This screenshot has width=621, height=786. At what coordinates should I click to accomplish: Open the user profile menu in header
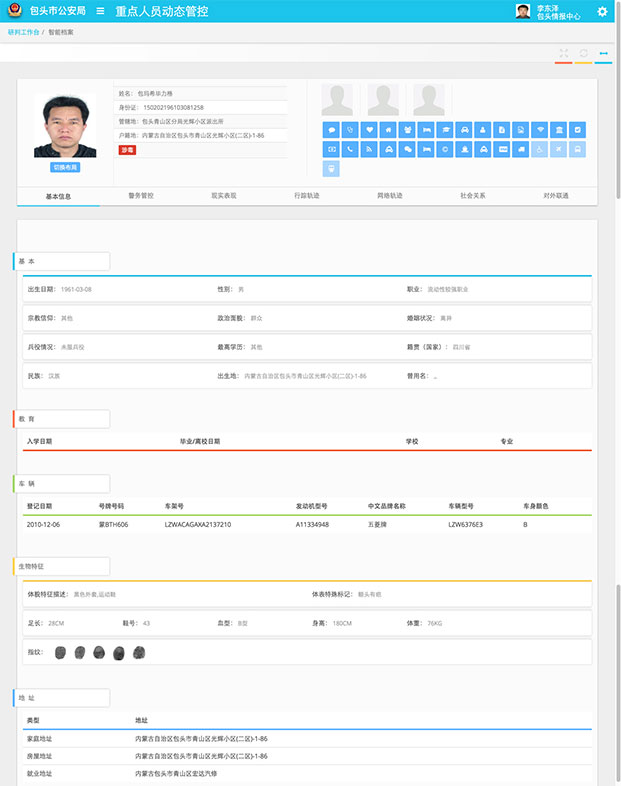(548, 11)
